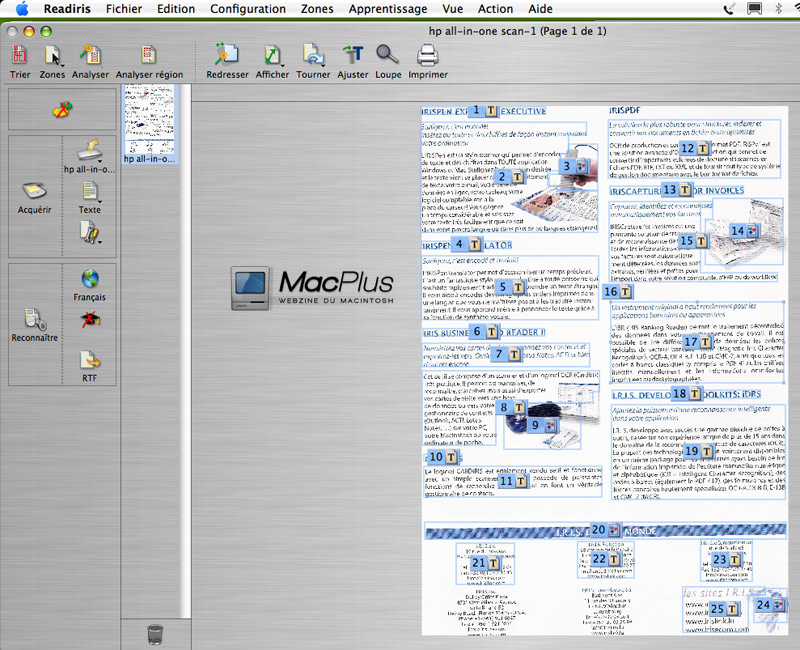Select the text zone 19 tag
The height and width of the screenshot is (650, 800).
coord(698,452)
